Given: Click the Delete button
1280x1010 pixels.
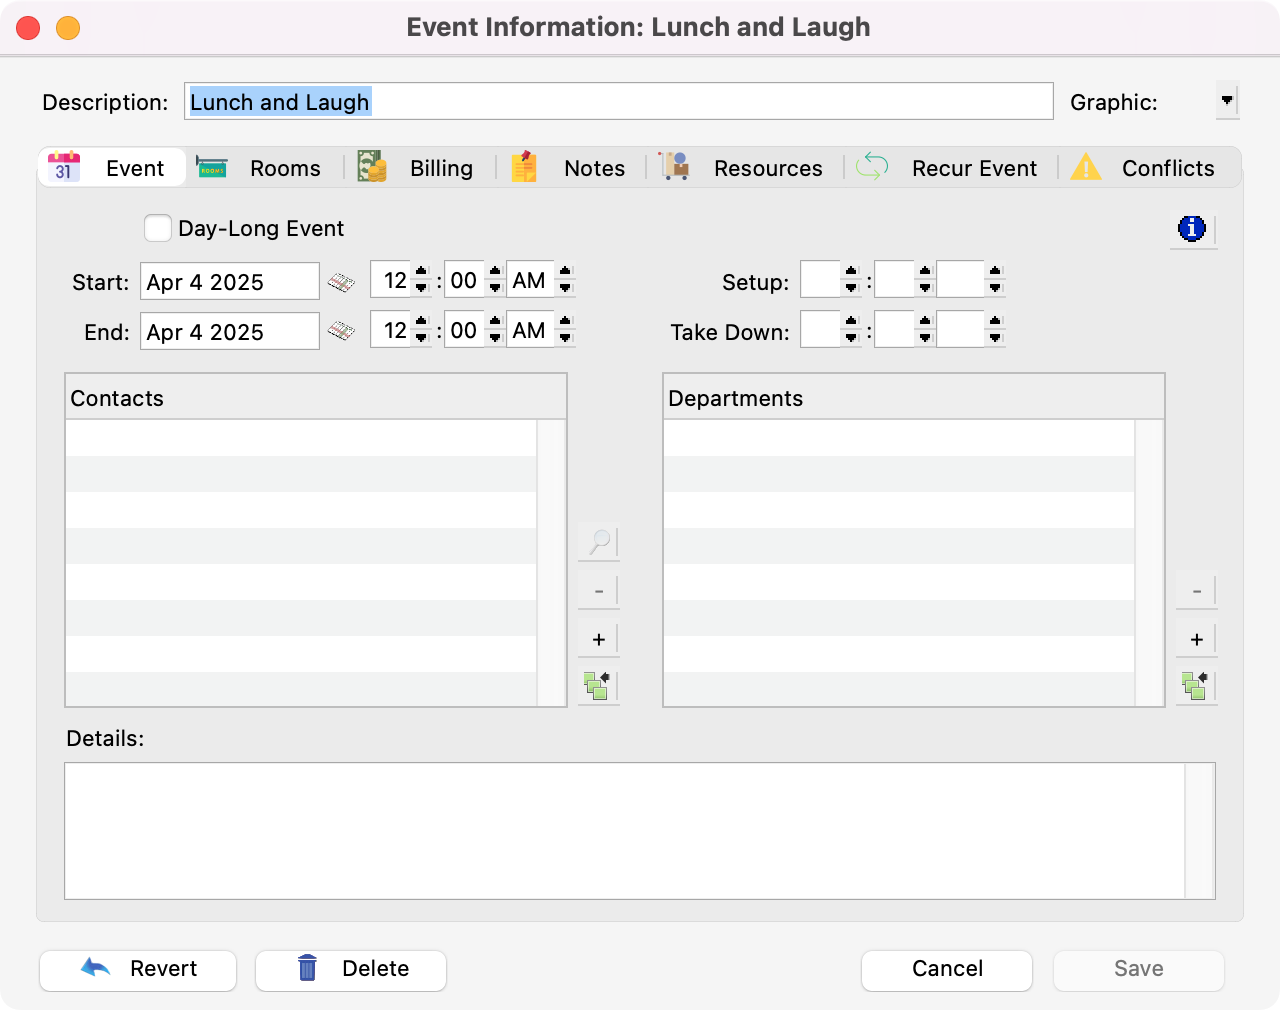Looking at the screenshot, I should (351, 969).
